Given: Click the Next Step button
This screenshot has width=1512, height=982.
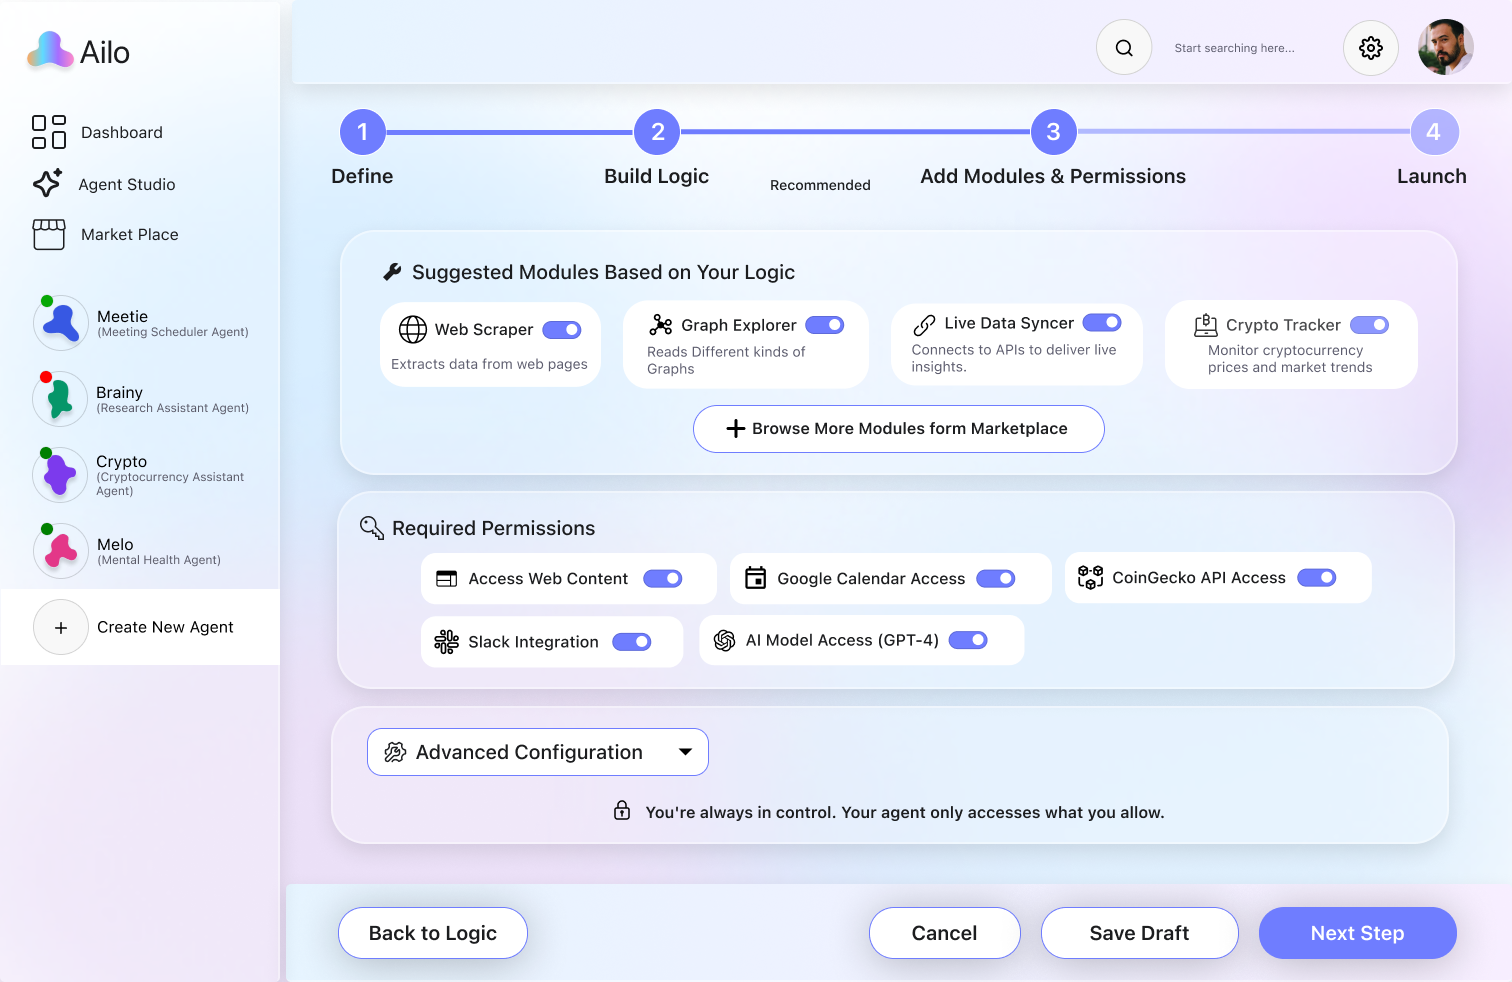Looking at the screenshot, I should pyautogui.click(x=1357, y=933).
